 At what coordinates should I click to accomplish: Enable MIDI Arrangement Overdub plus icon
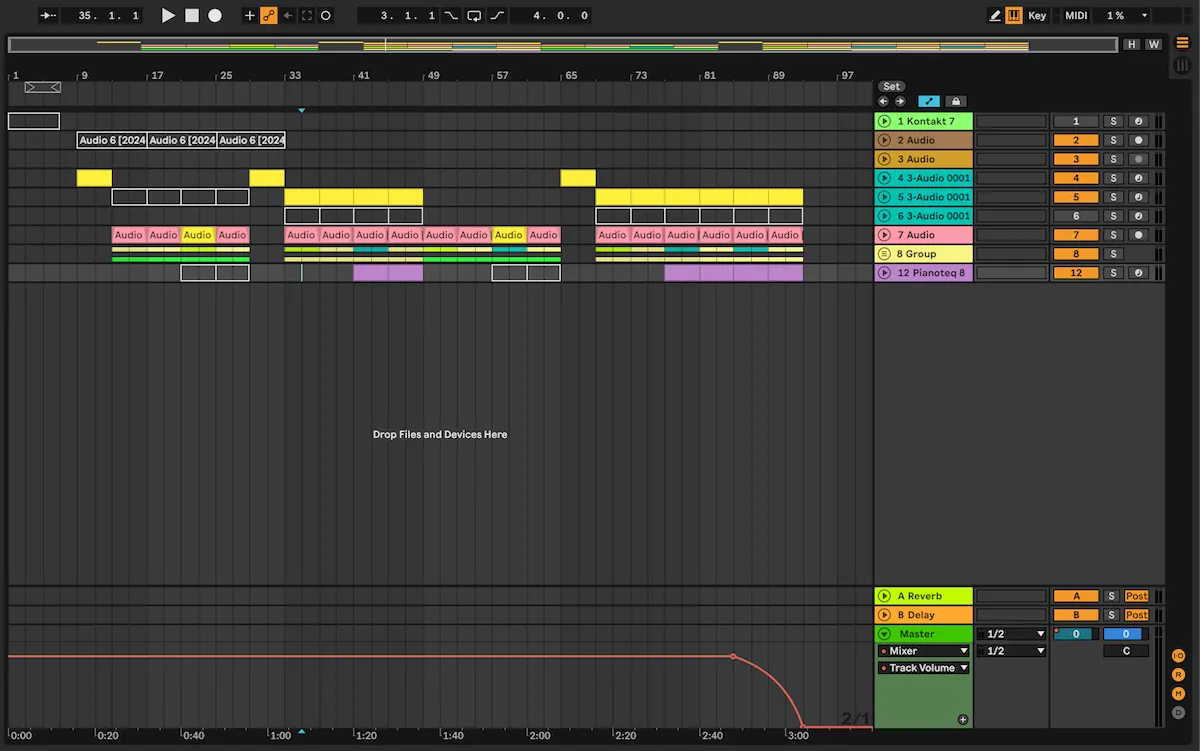tap(250, 16)
